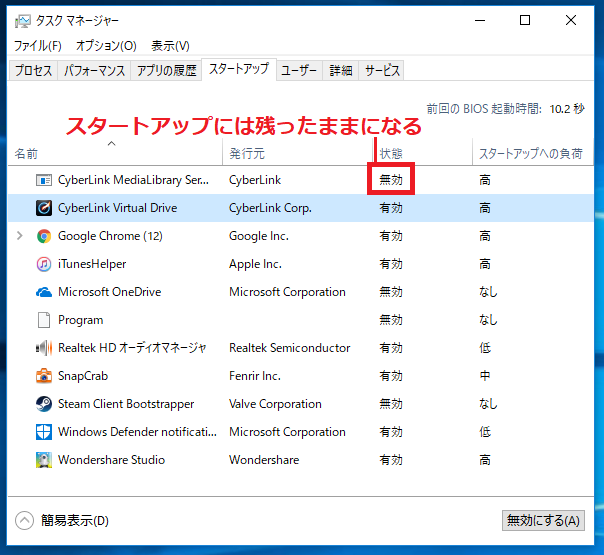Switch to the アプリの履歴 tab
This screenshot has height=555, width=604.
click(166, 70)
